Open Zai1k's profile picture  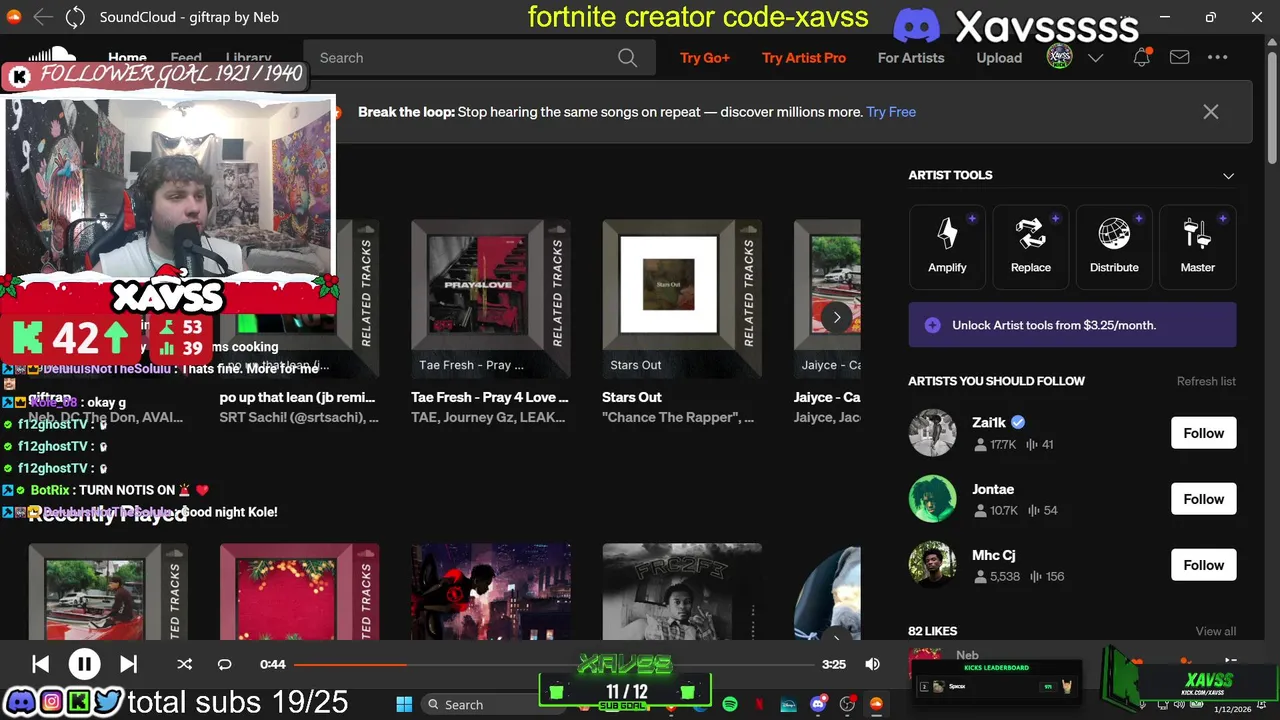tap(932, 433)
